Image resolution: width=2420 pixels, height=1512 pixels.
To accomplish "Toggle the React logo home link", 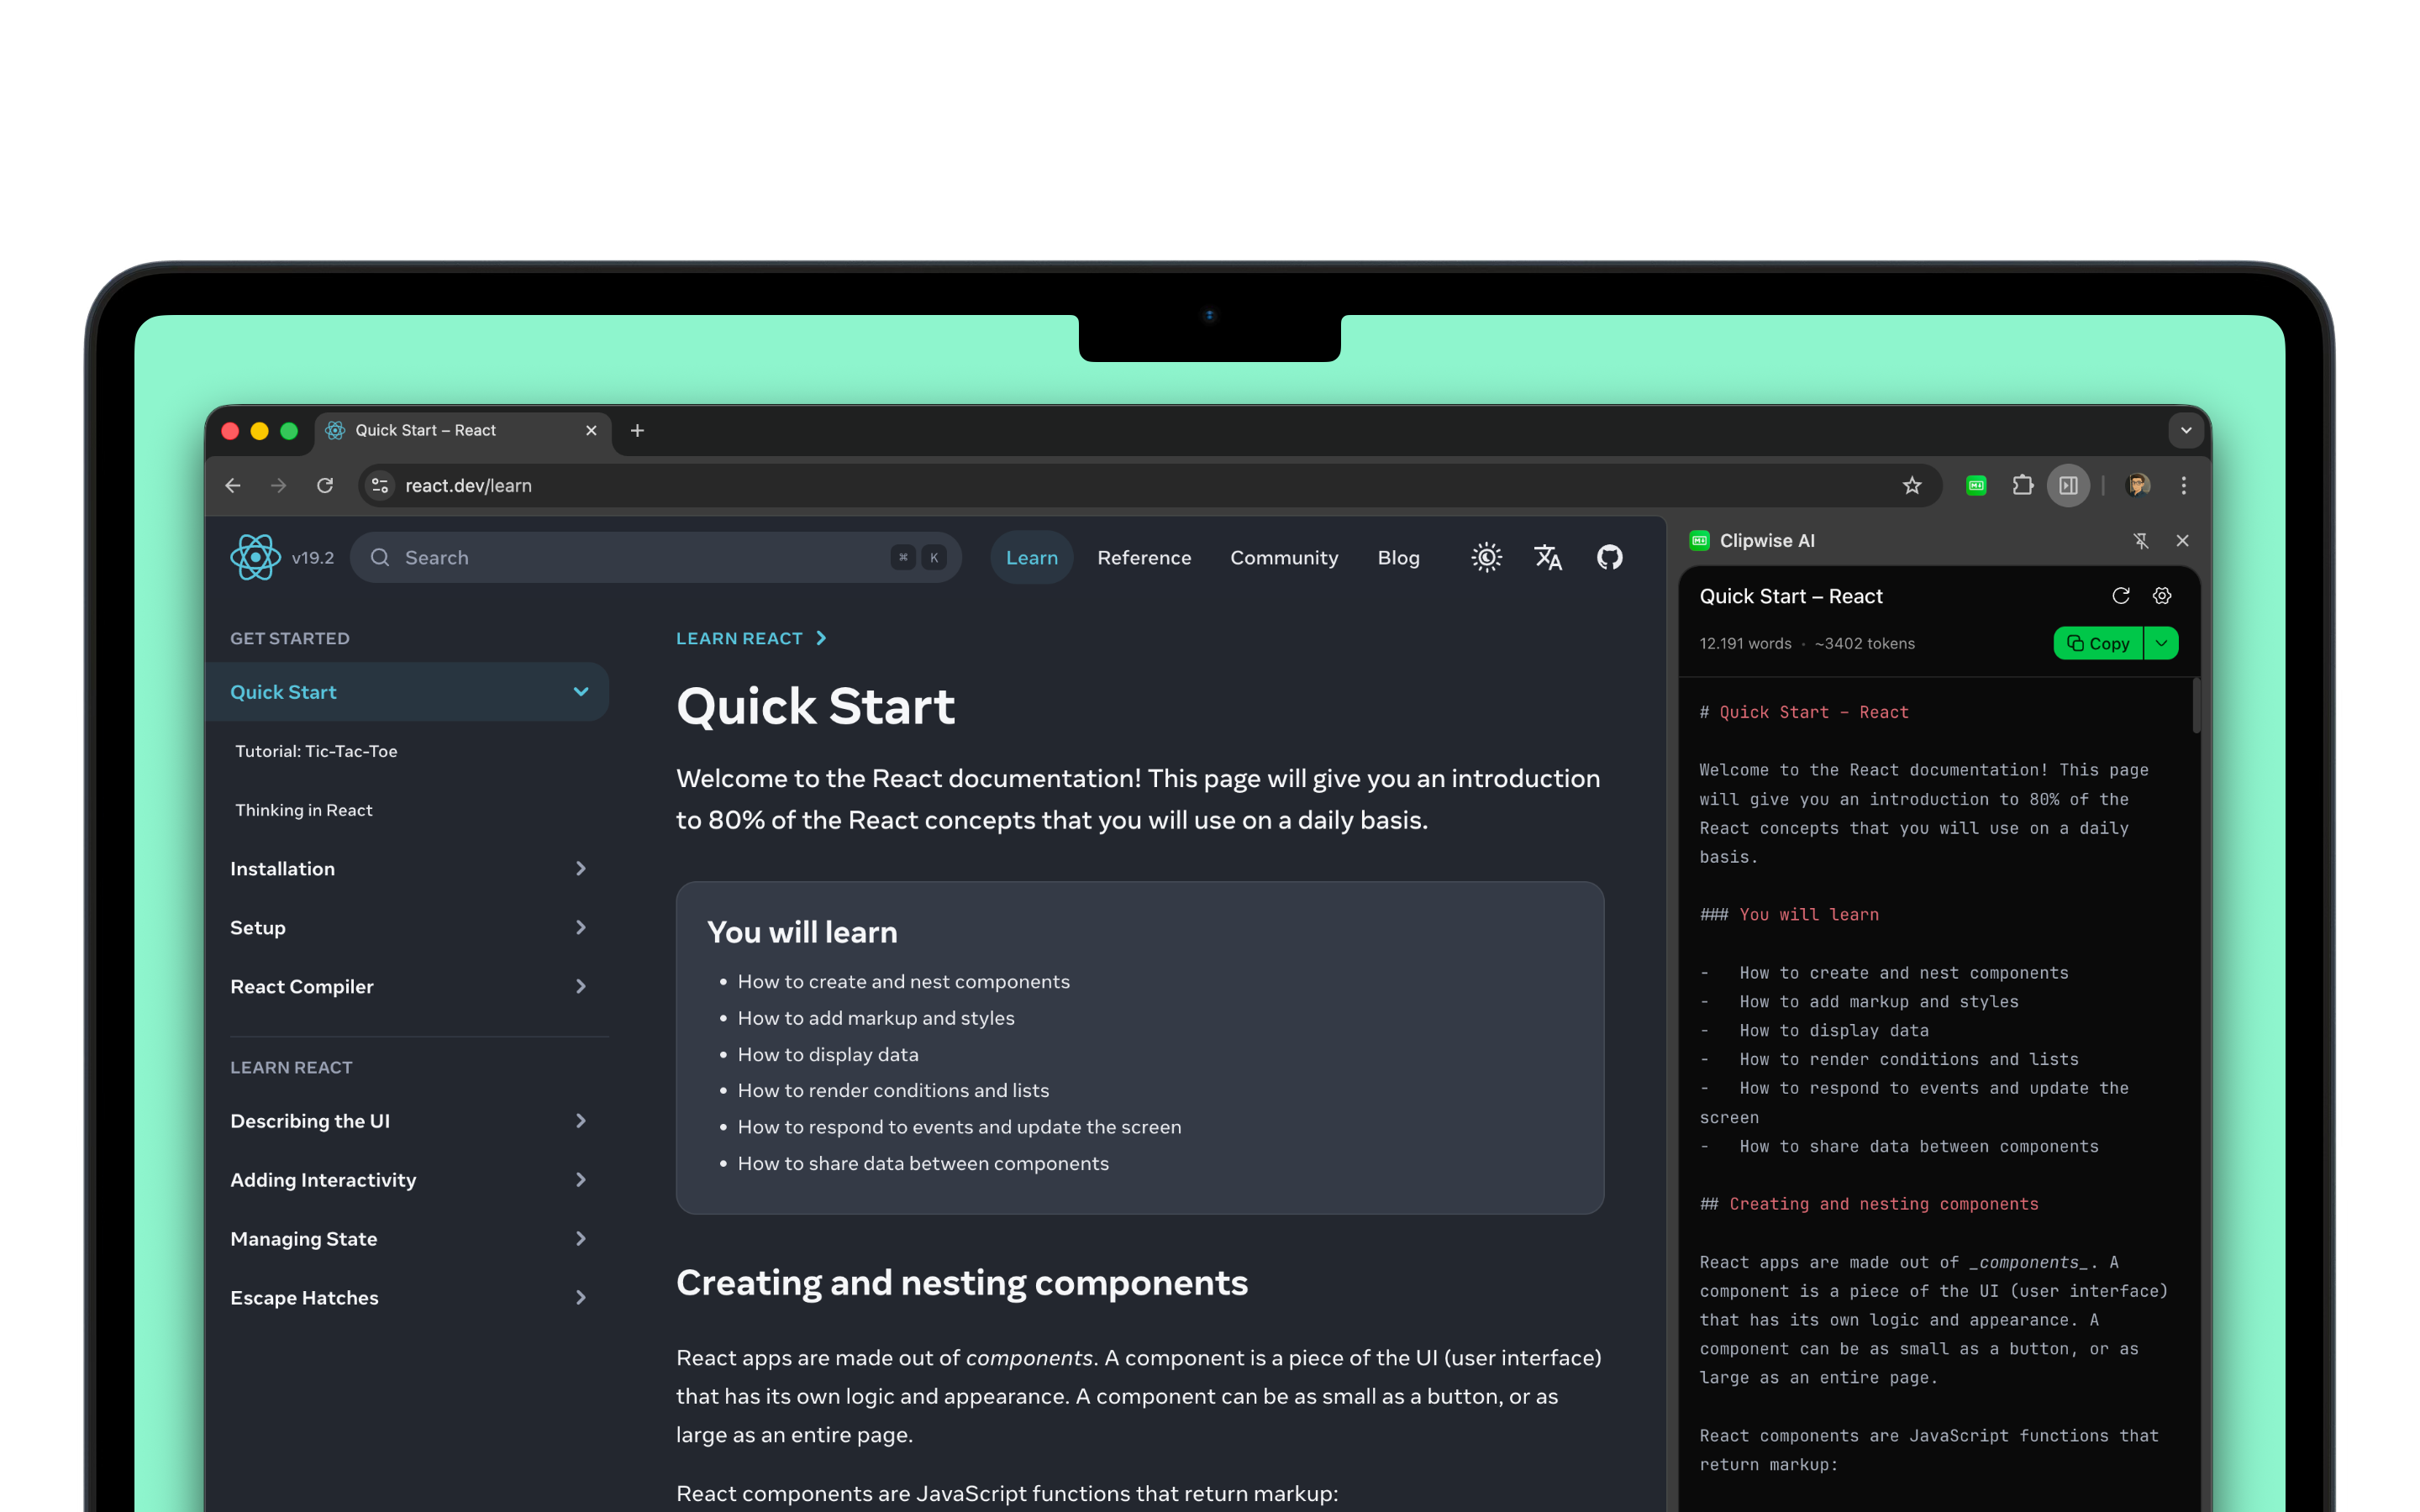I will (255, 557).
